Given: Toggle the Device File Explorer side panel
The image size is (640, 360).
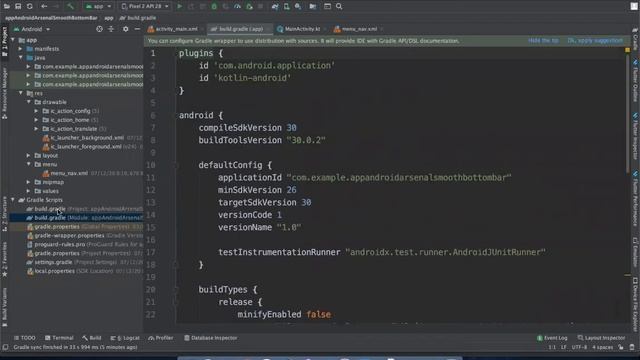Looking at the screenshot, I should click(x=636, y=304).
